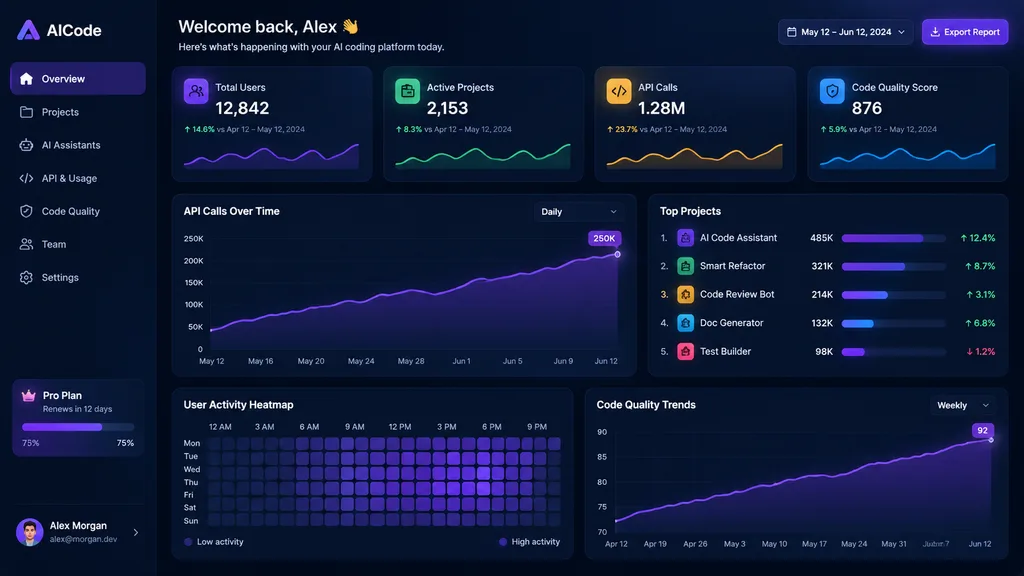1024x576 pixels.
Task: Click the Code Review Bot project icon
Action: [x=685, y=295]
